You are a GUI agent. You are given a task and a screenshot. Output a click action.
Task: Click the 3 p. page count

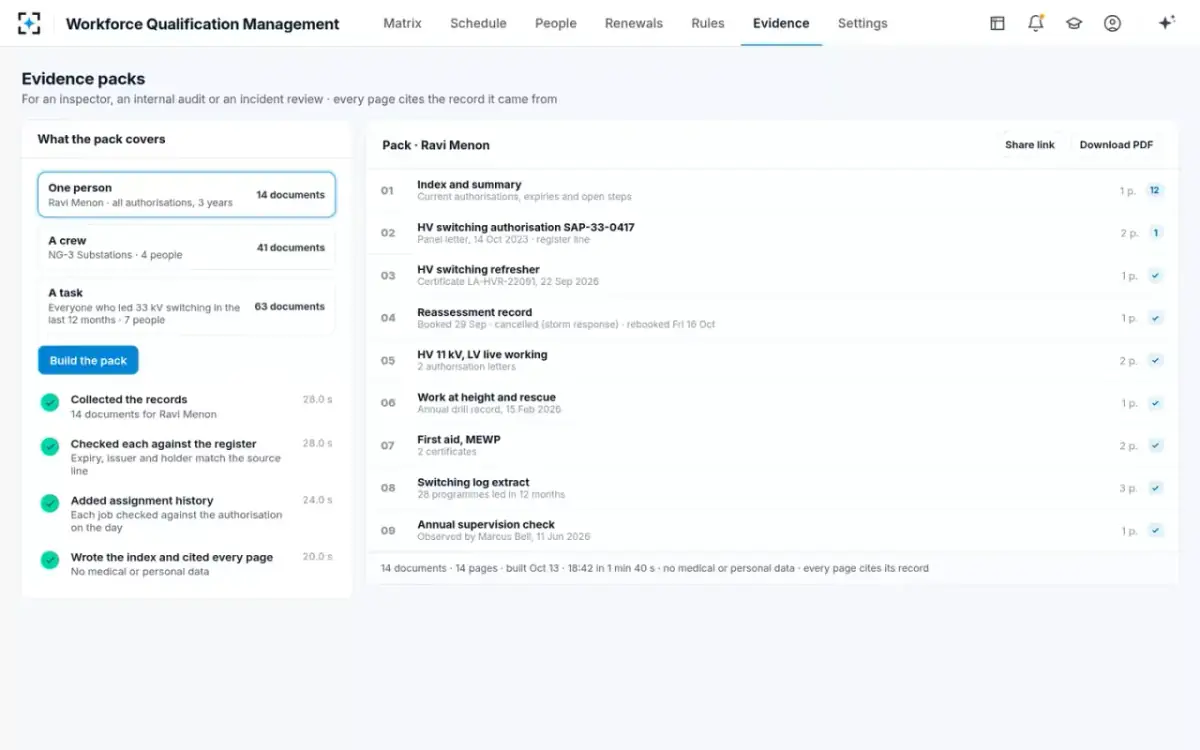click(x=1128, y=489)
